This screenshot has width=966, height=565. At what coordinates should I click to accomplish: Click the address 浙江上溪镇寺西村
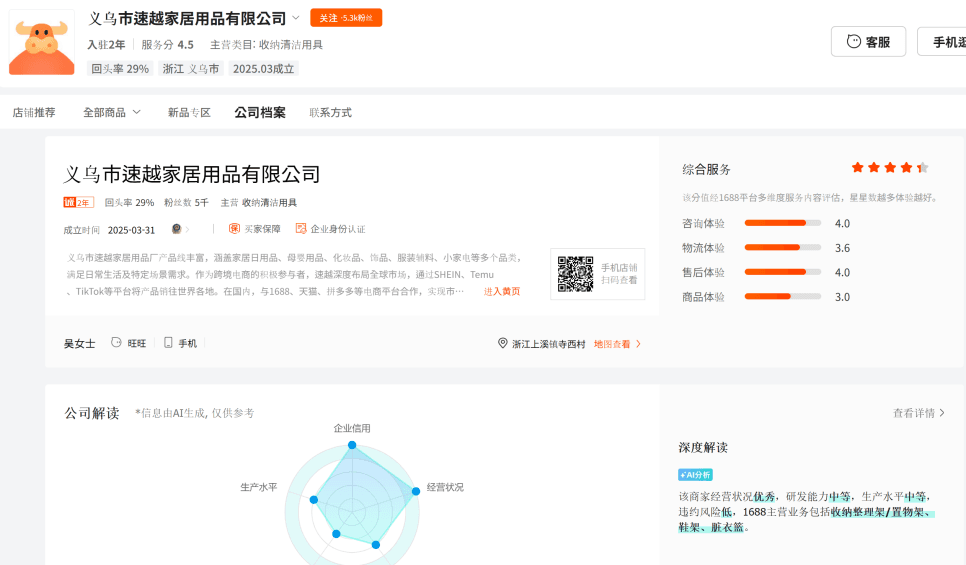pos(549,344)
